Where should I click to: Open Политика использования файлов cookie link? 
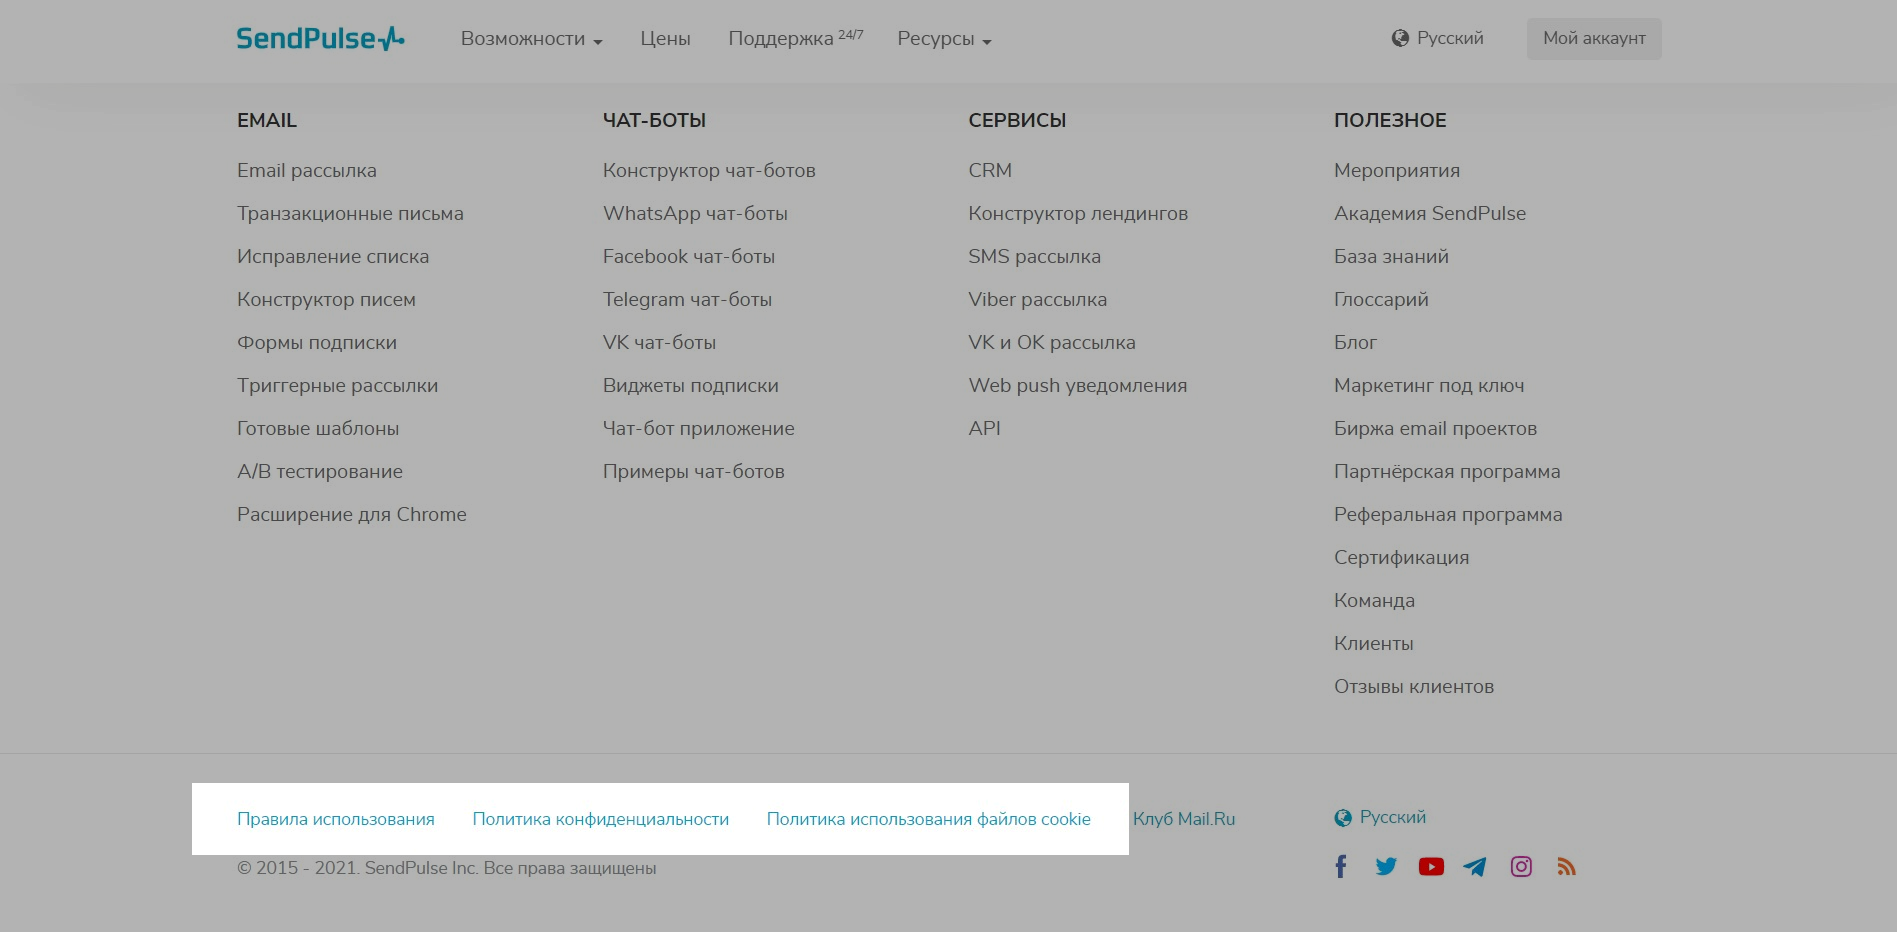(929, 819)
